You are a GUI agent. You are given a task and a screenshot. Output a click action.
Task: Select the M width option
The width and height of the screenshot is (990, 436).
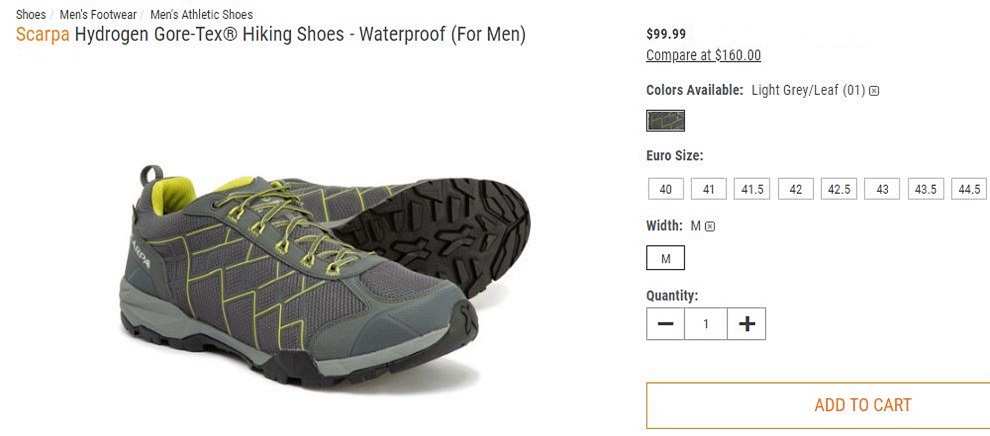[x=665, y=259]
